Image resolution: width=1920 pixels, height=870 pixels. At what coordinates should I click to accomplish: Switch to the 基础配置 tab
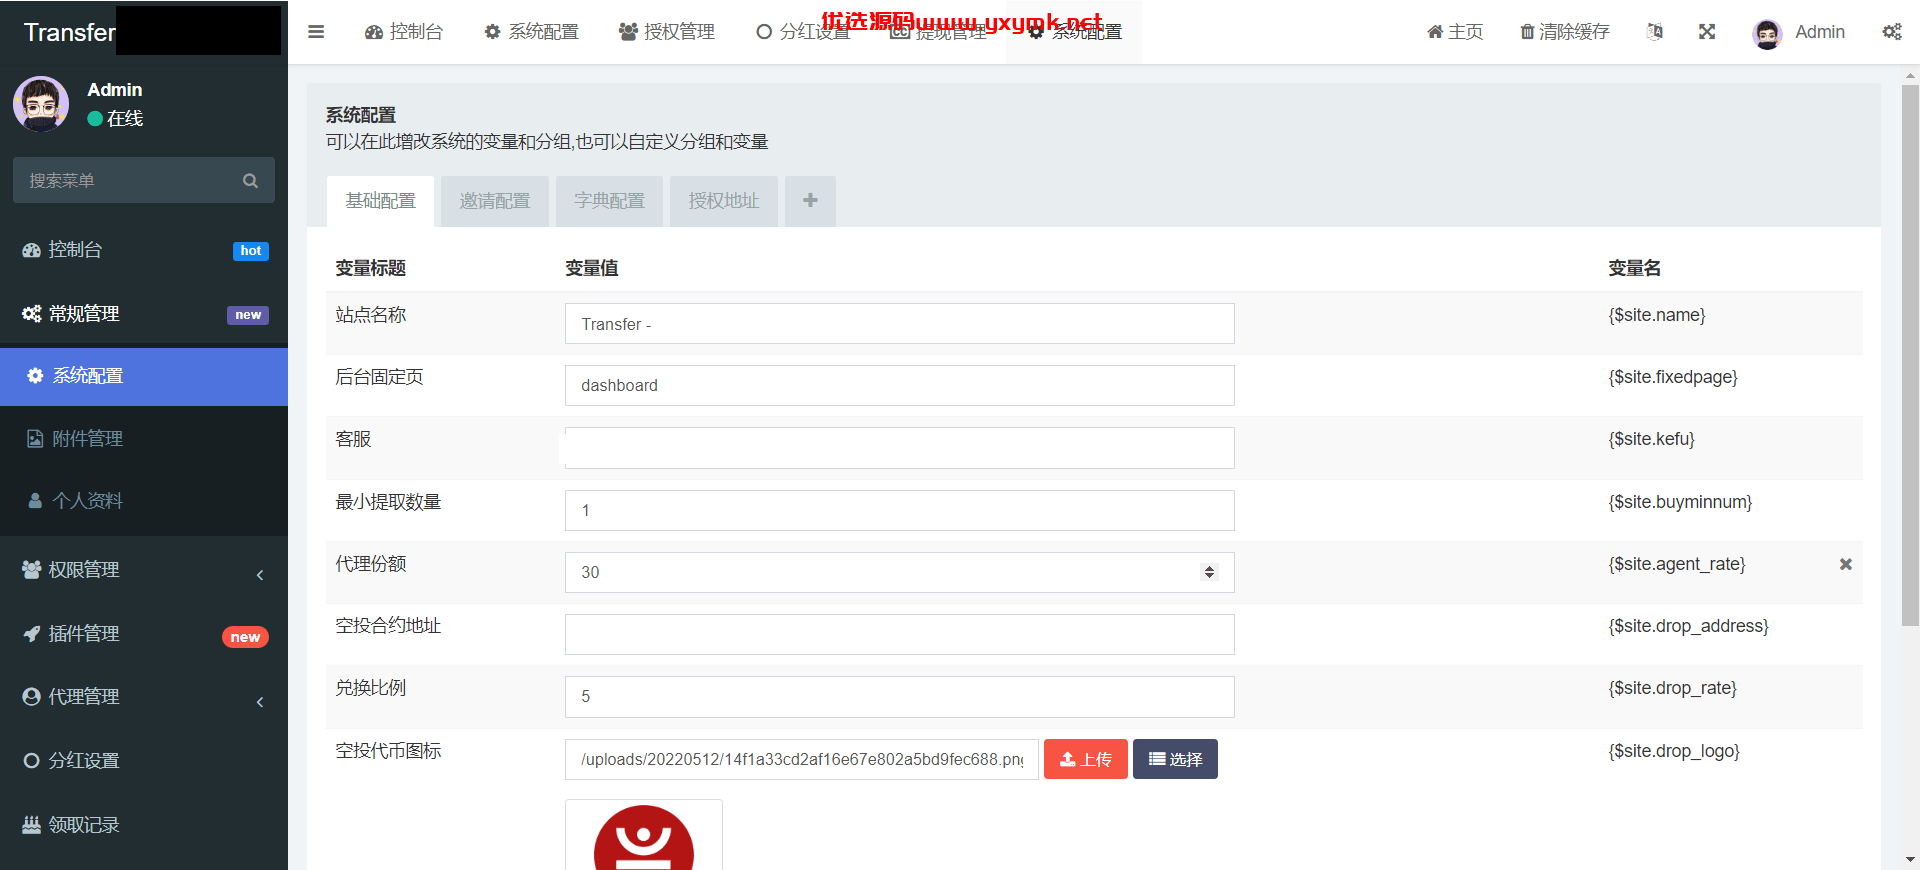tap(380, 201)
